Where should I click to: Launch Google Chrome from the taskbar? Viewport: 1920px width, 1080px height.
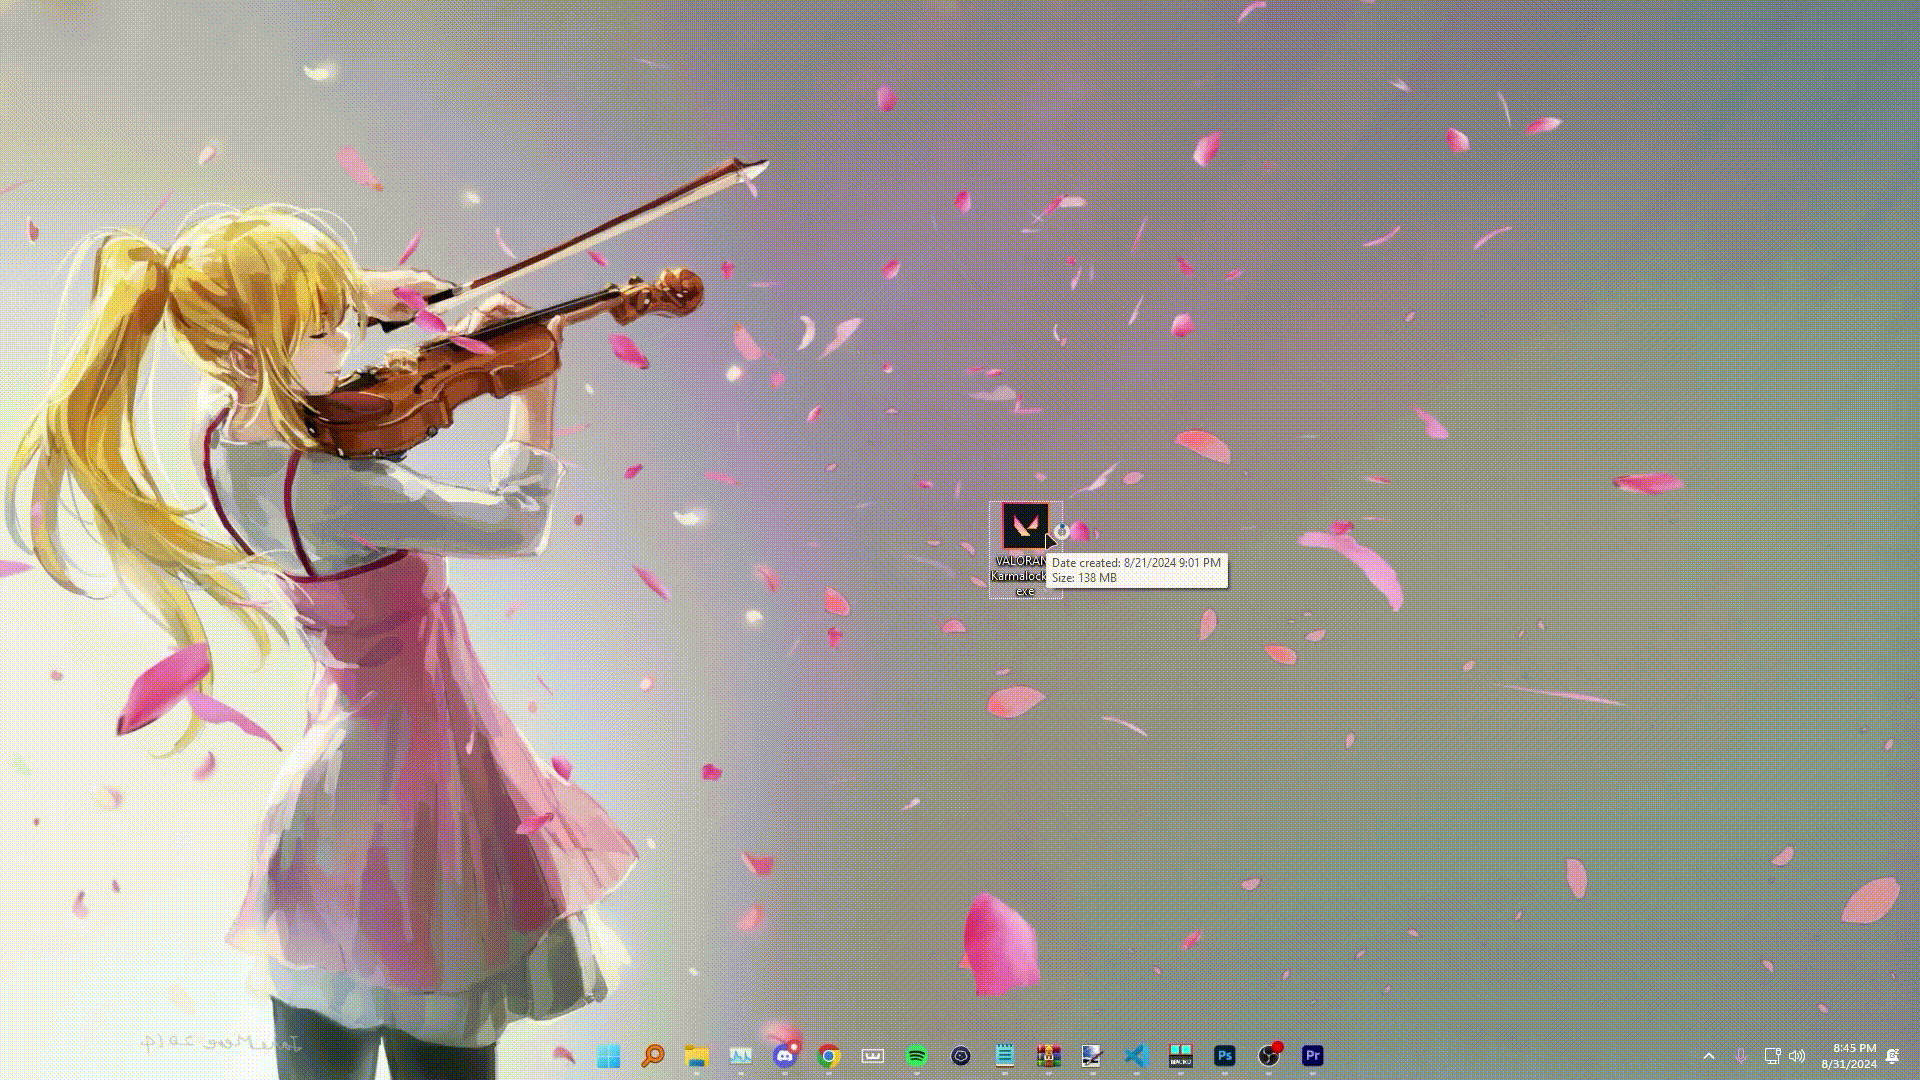click(x=829, y=1056)
